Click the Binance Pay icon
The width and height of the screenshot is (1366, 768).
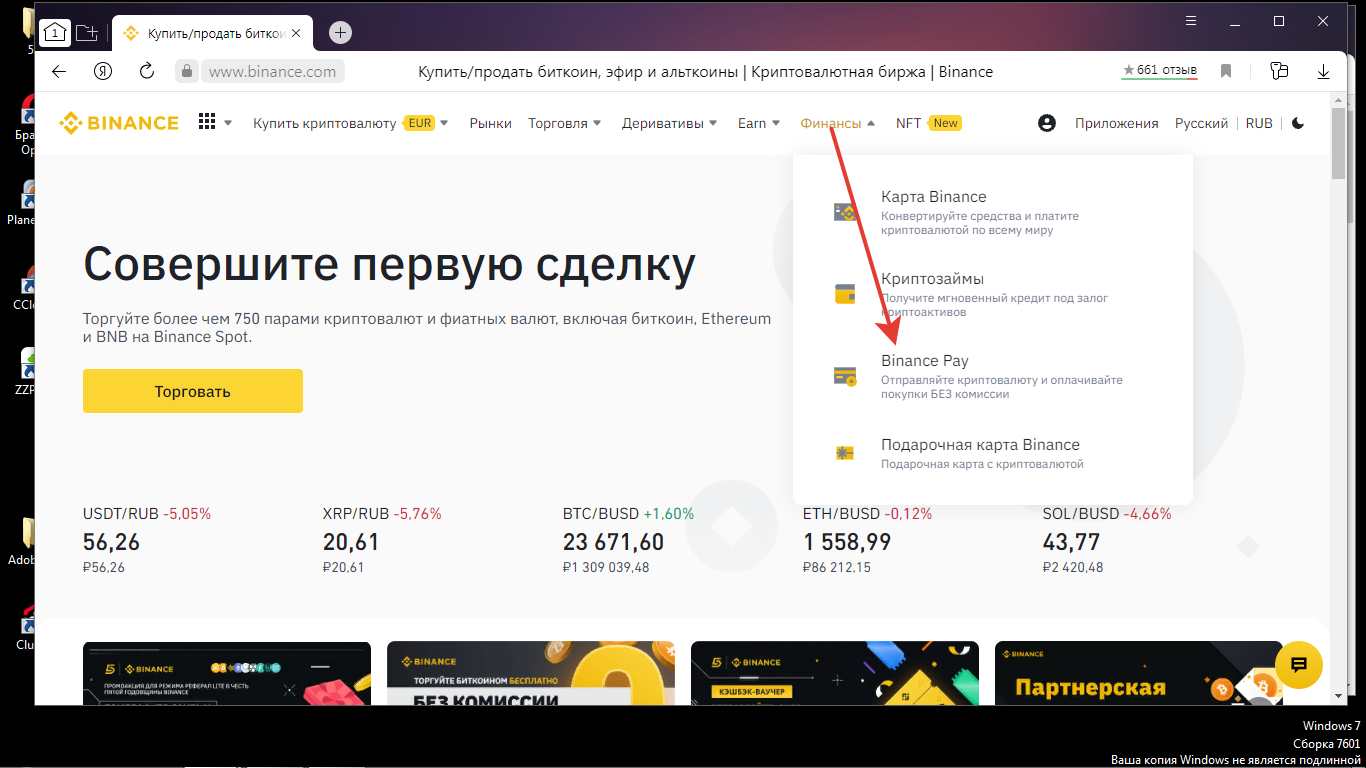(x=845, y=376)
